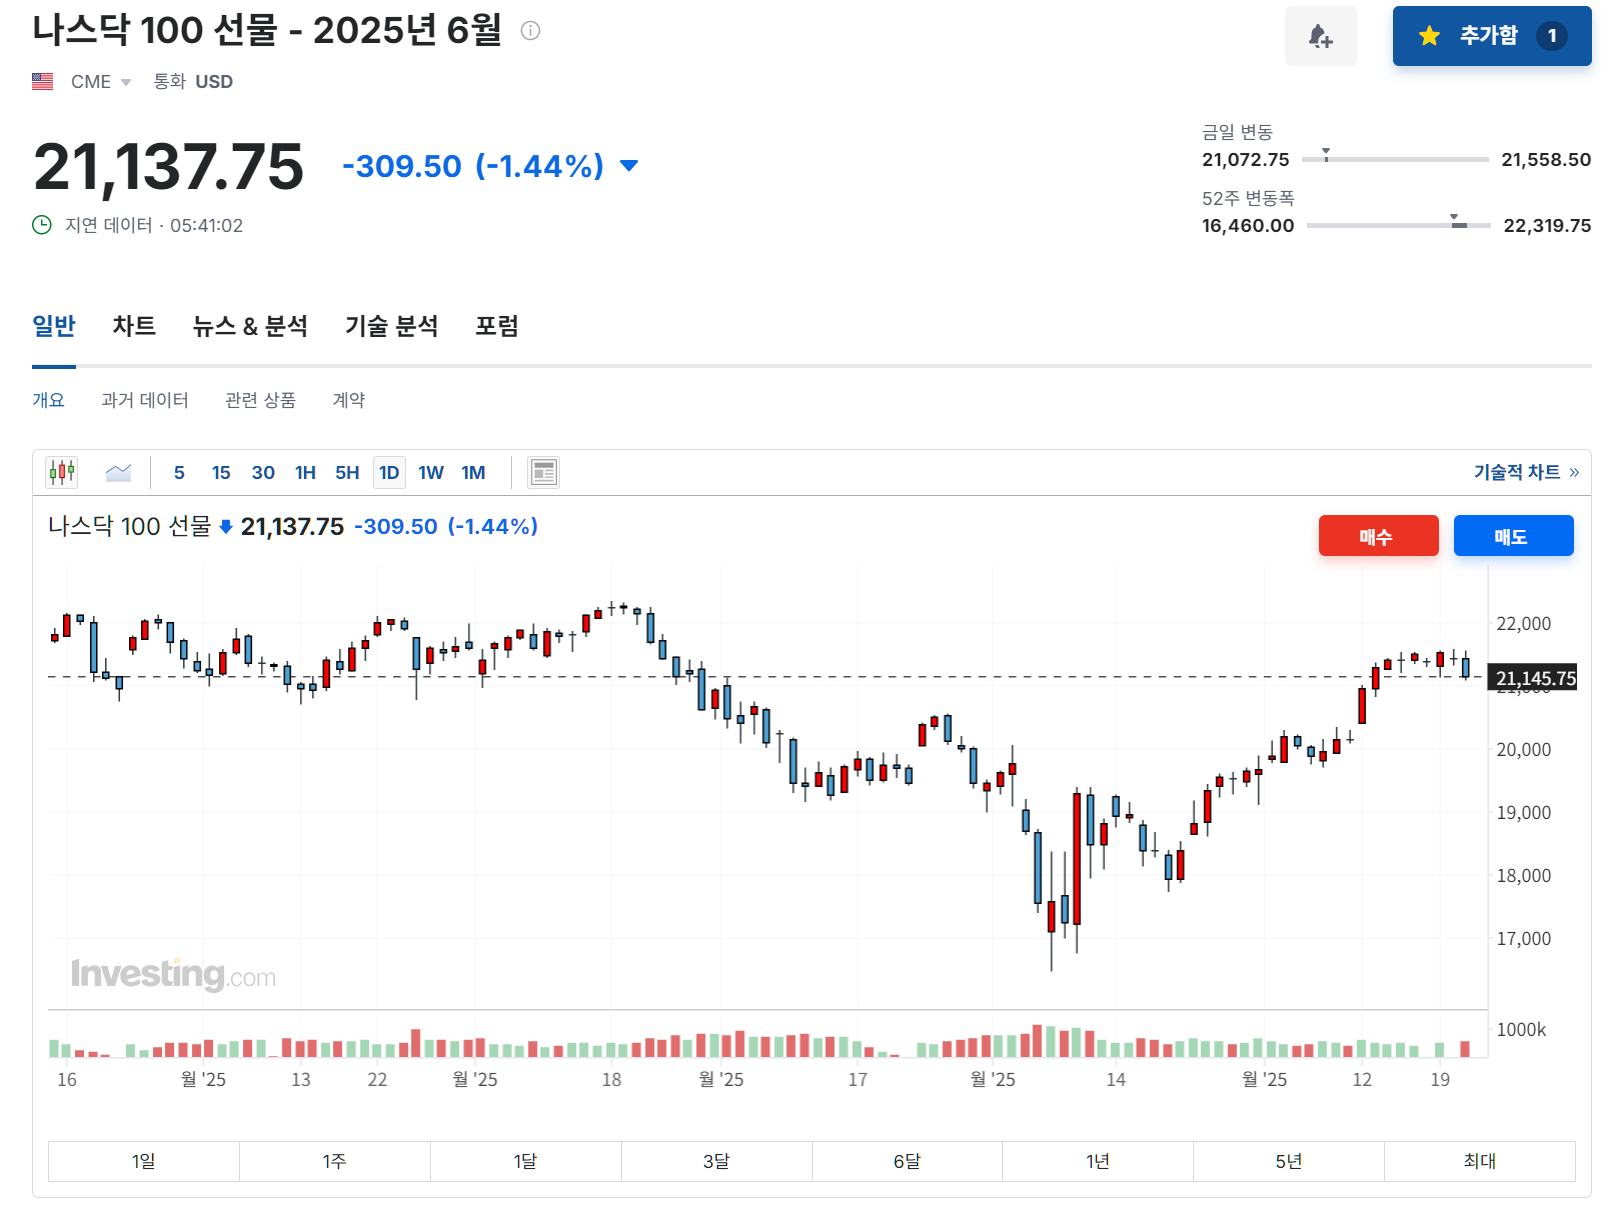Viewport: 1622px width, 1207px height.
Task: Select the 1W timeframe
Action: (x=430, y=472)
